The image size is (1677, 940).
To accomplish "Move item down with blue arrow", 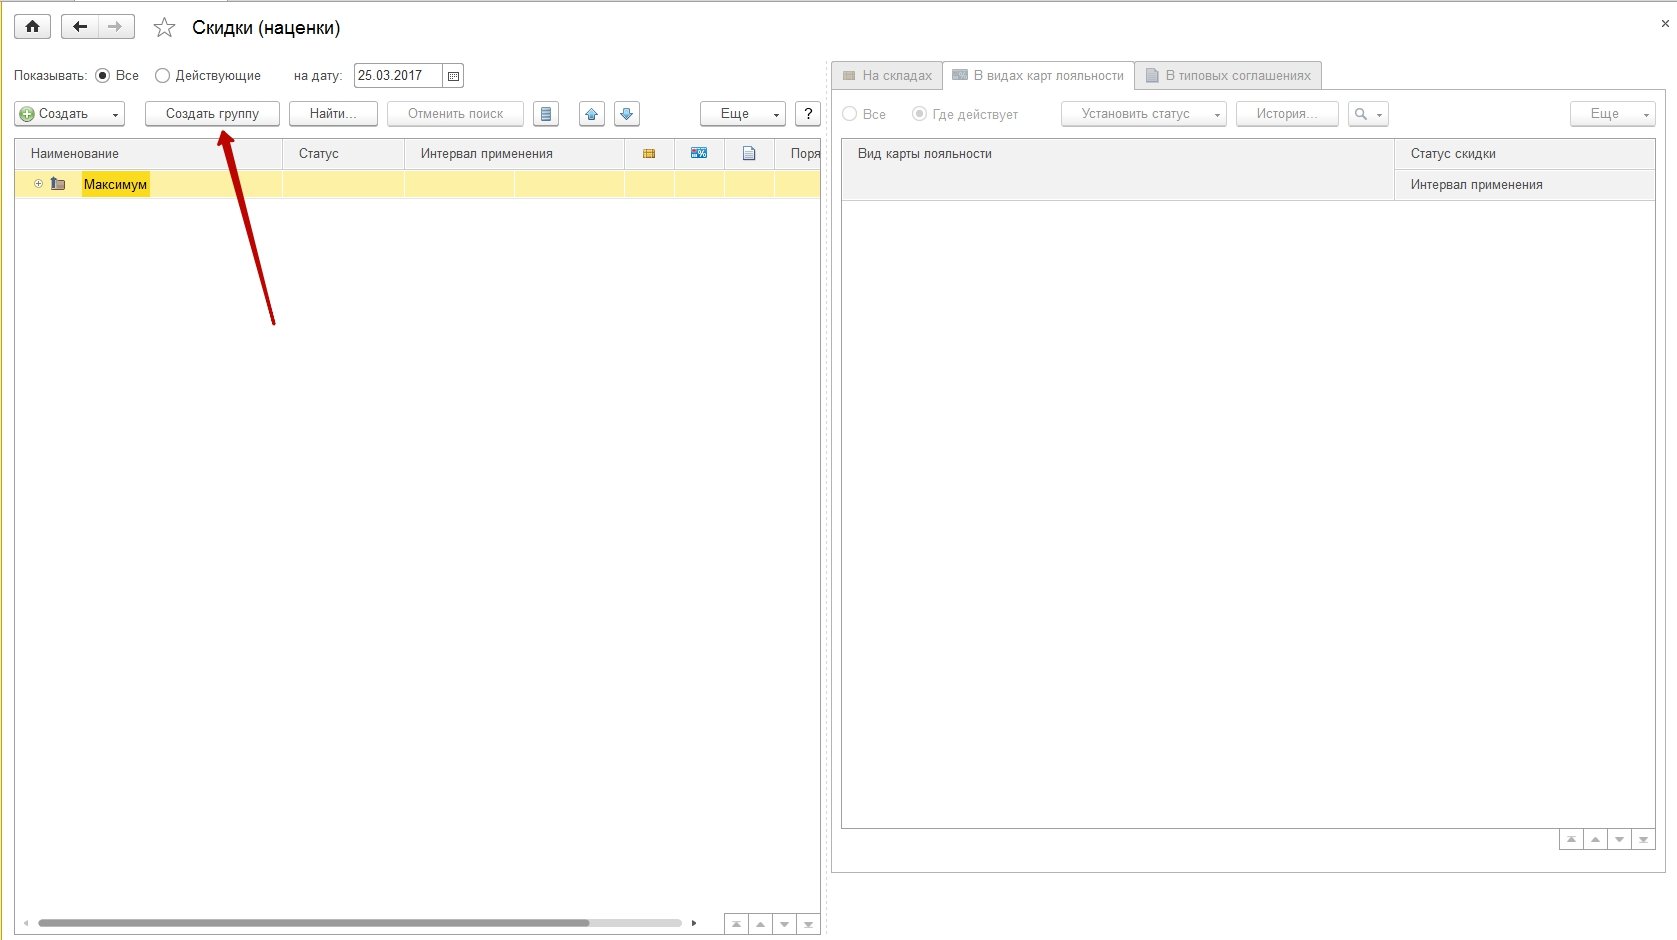I will (x=627, y=114).
